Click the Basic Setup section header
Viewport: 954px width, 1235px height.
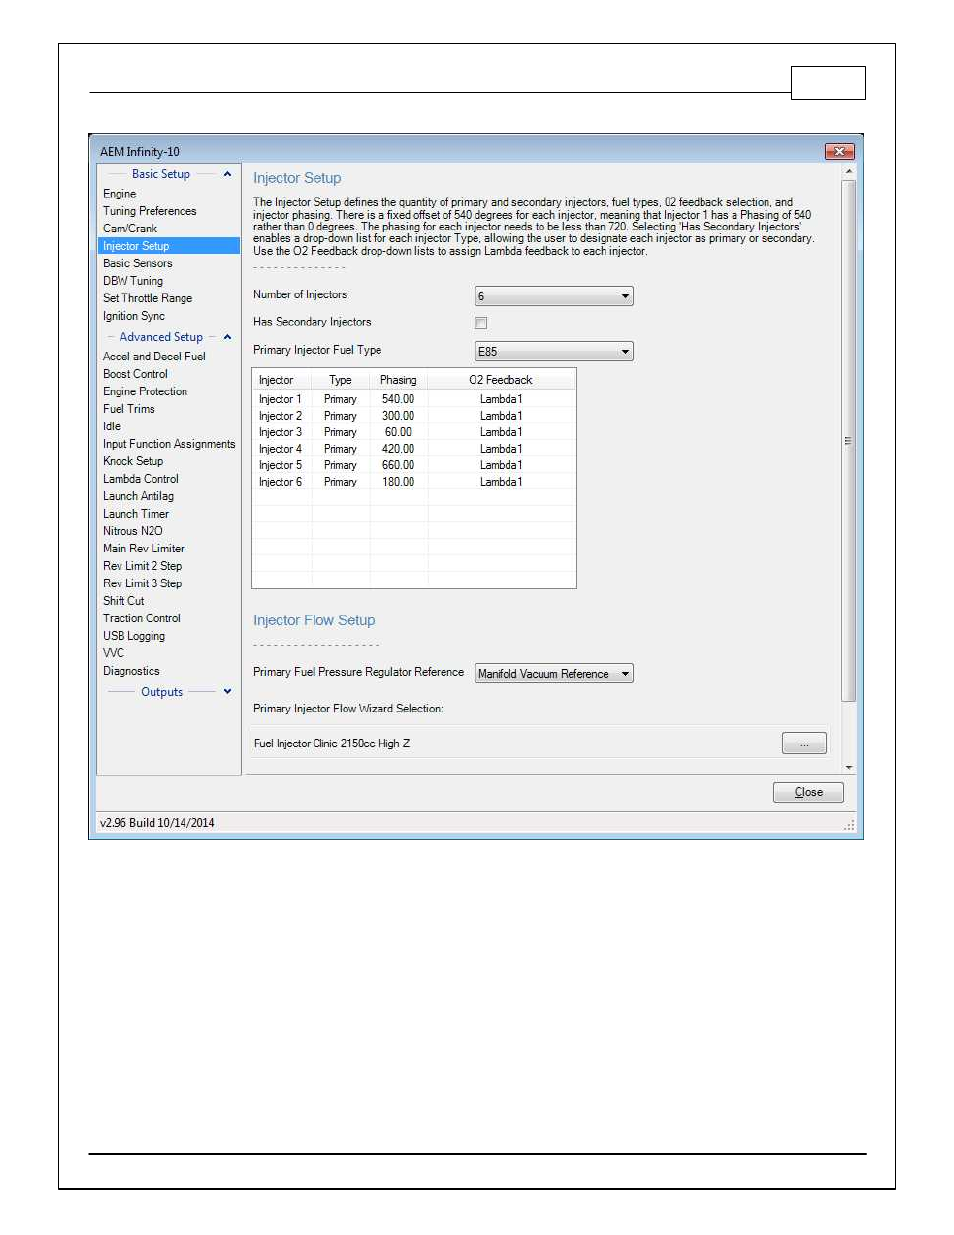(161, 174)
